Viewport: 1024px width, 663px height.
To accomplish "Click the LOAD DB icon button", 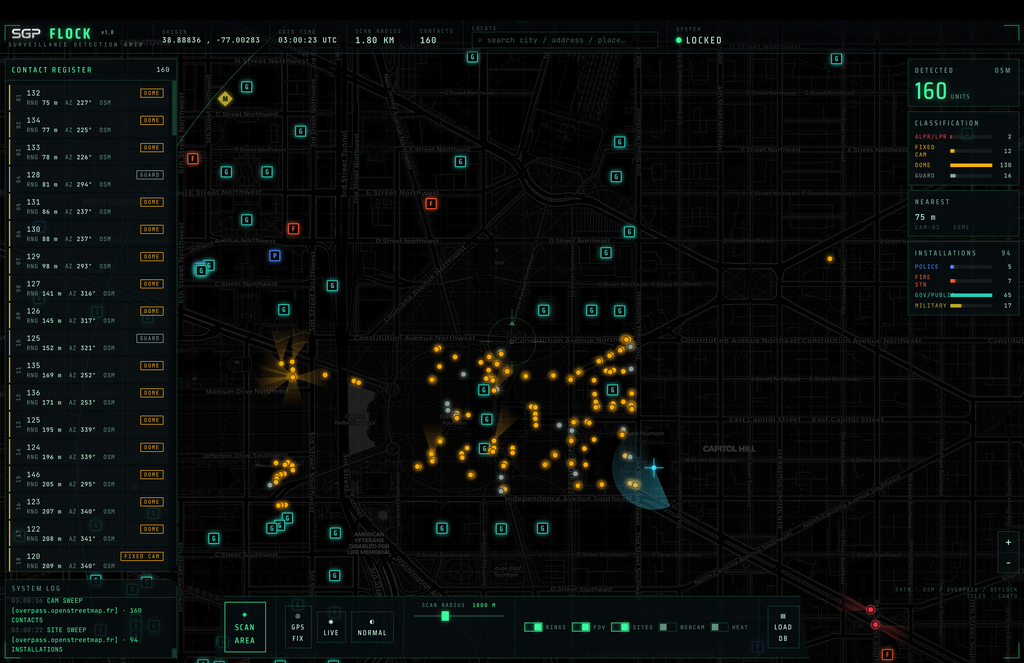I will click(x=782, y=627).
